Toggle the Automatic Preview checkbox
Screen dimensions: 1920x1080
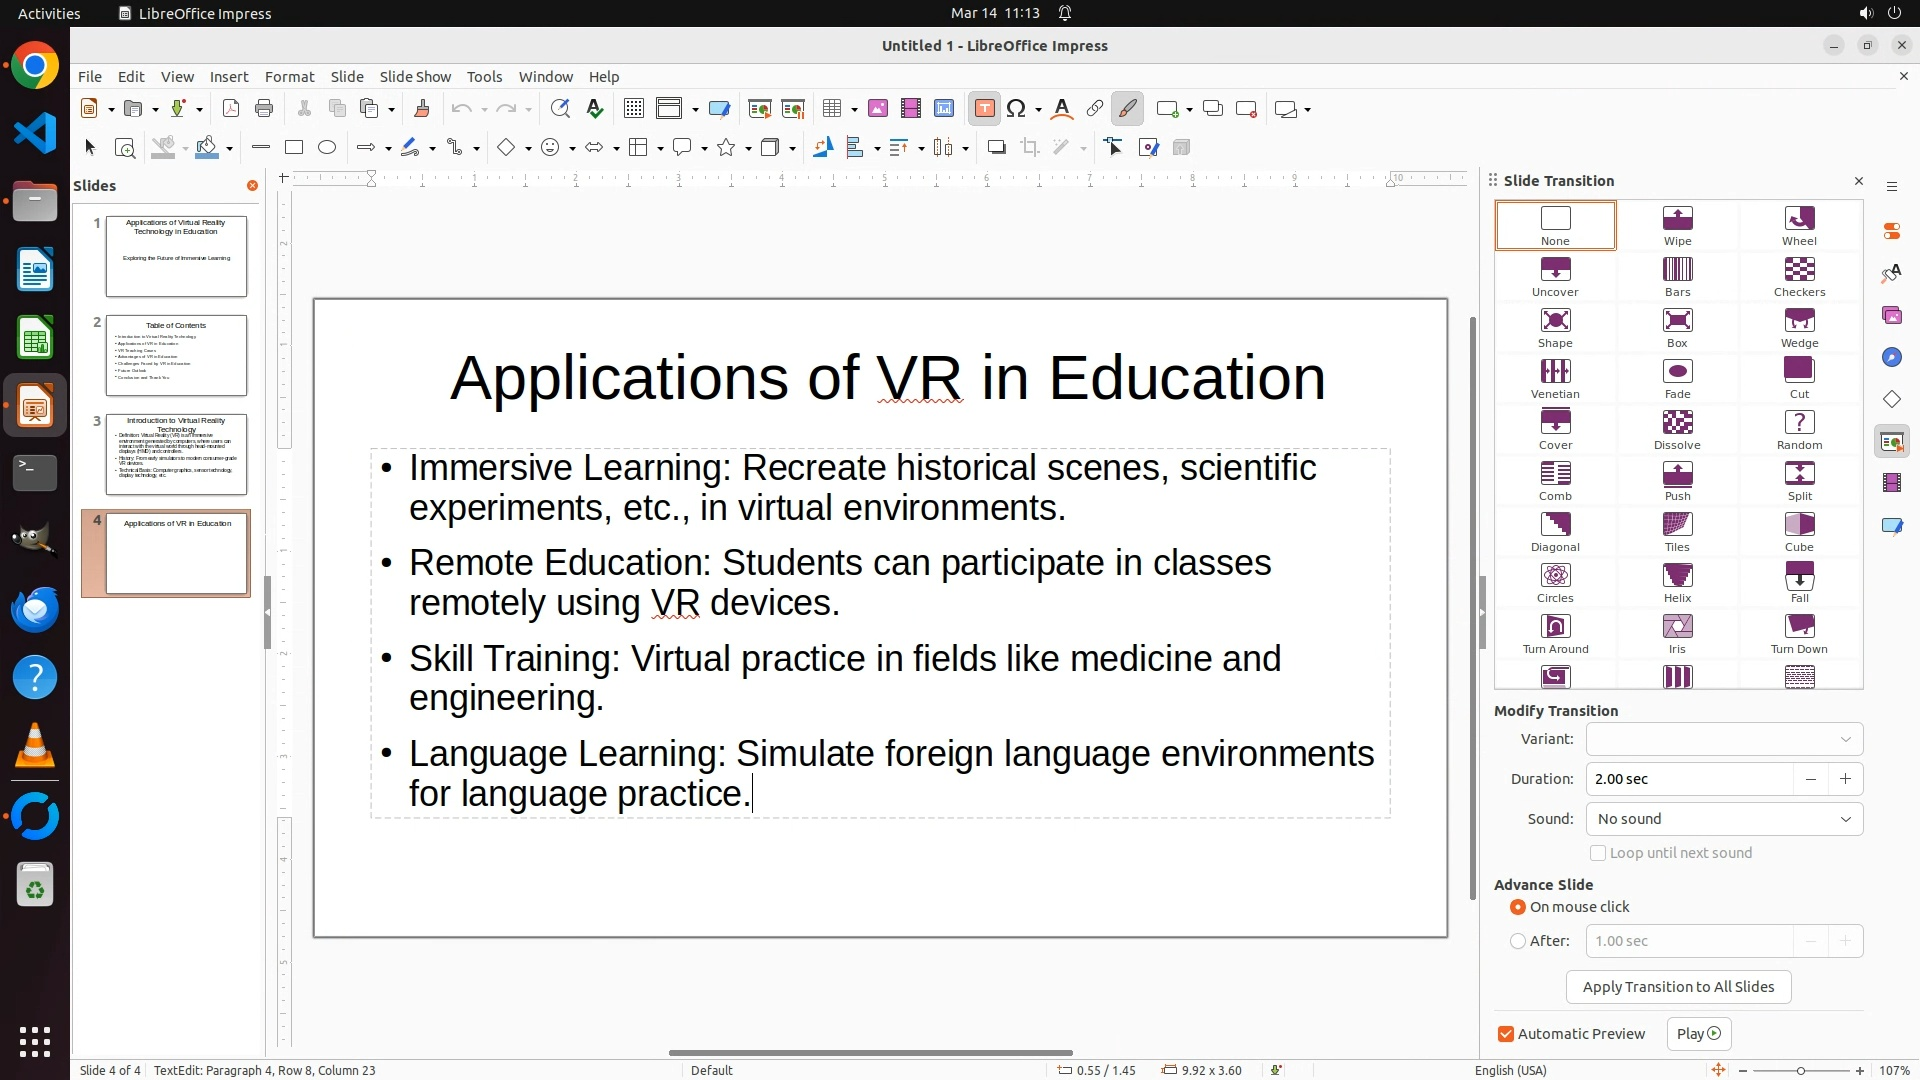point(1506,1034)
